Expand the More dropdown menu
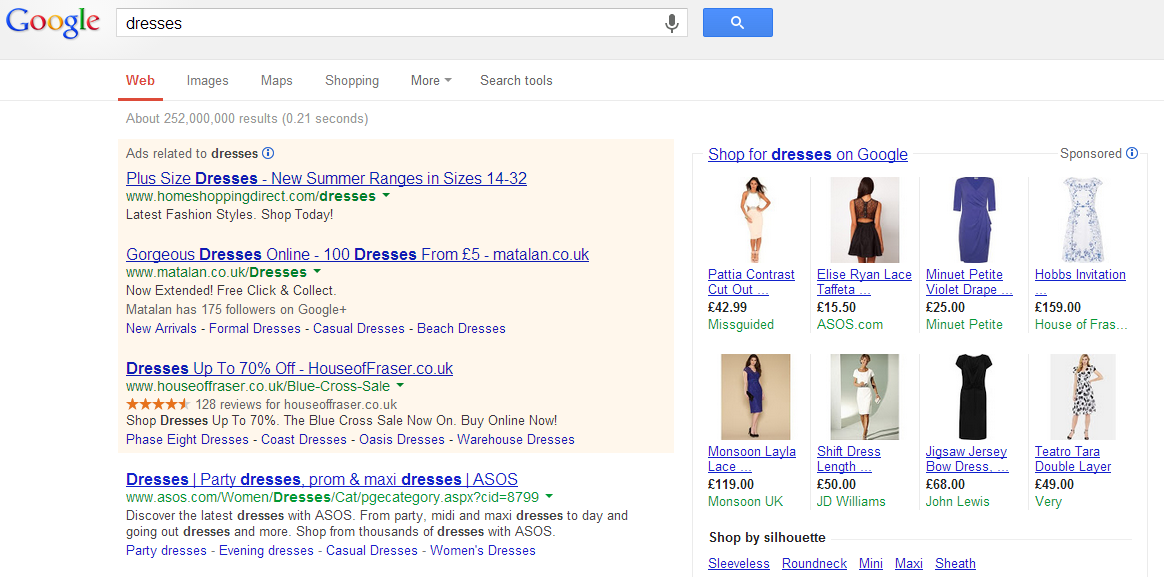This screenshot has height=577, width=1164. [x=431, y=80]
